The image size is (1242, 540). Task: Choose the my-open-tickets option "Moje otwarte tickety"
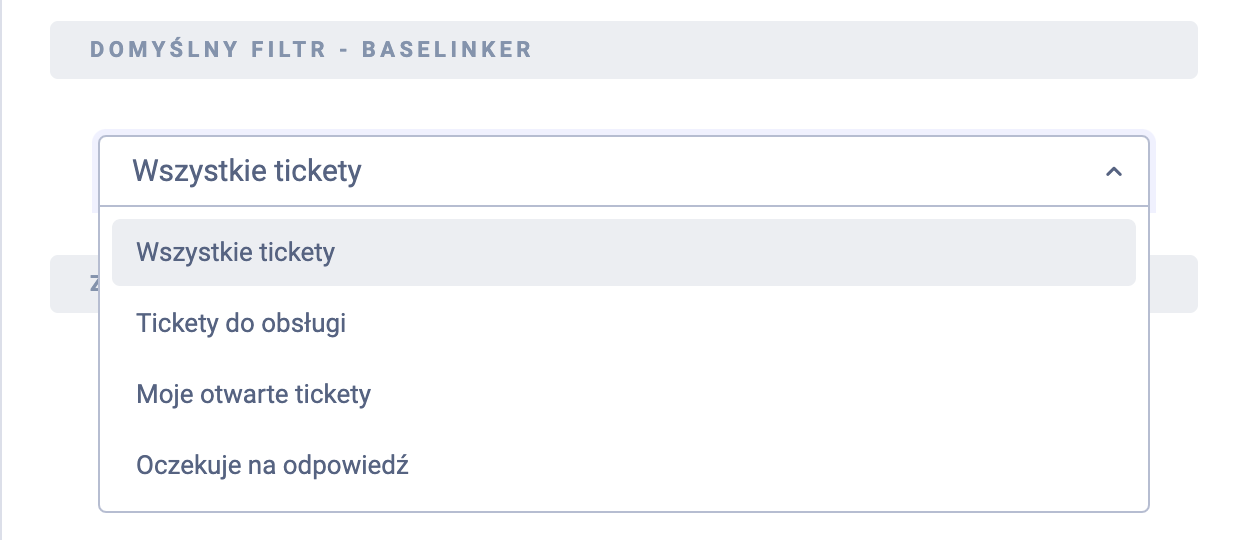coord(254,395)
